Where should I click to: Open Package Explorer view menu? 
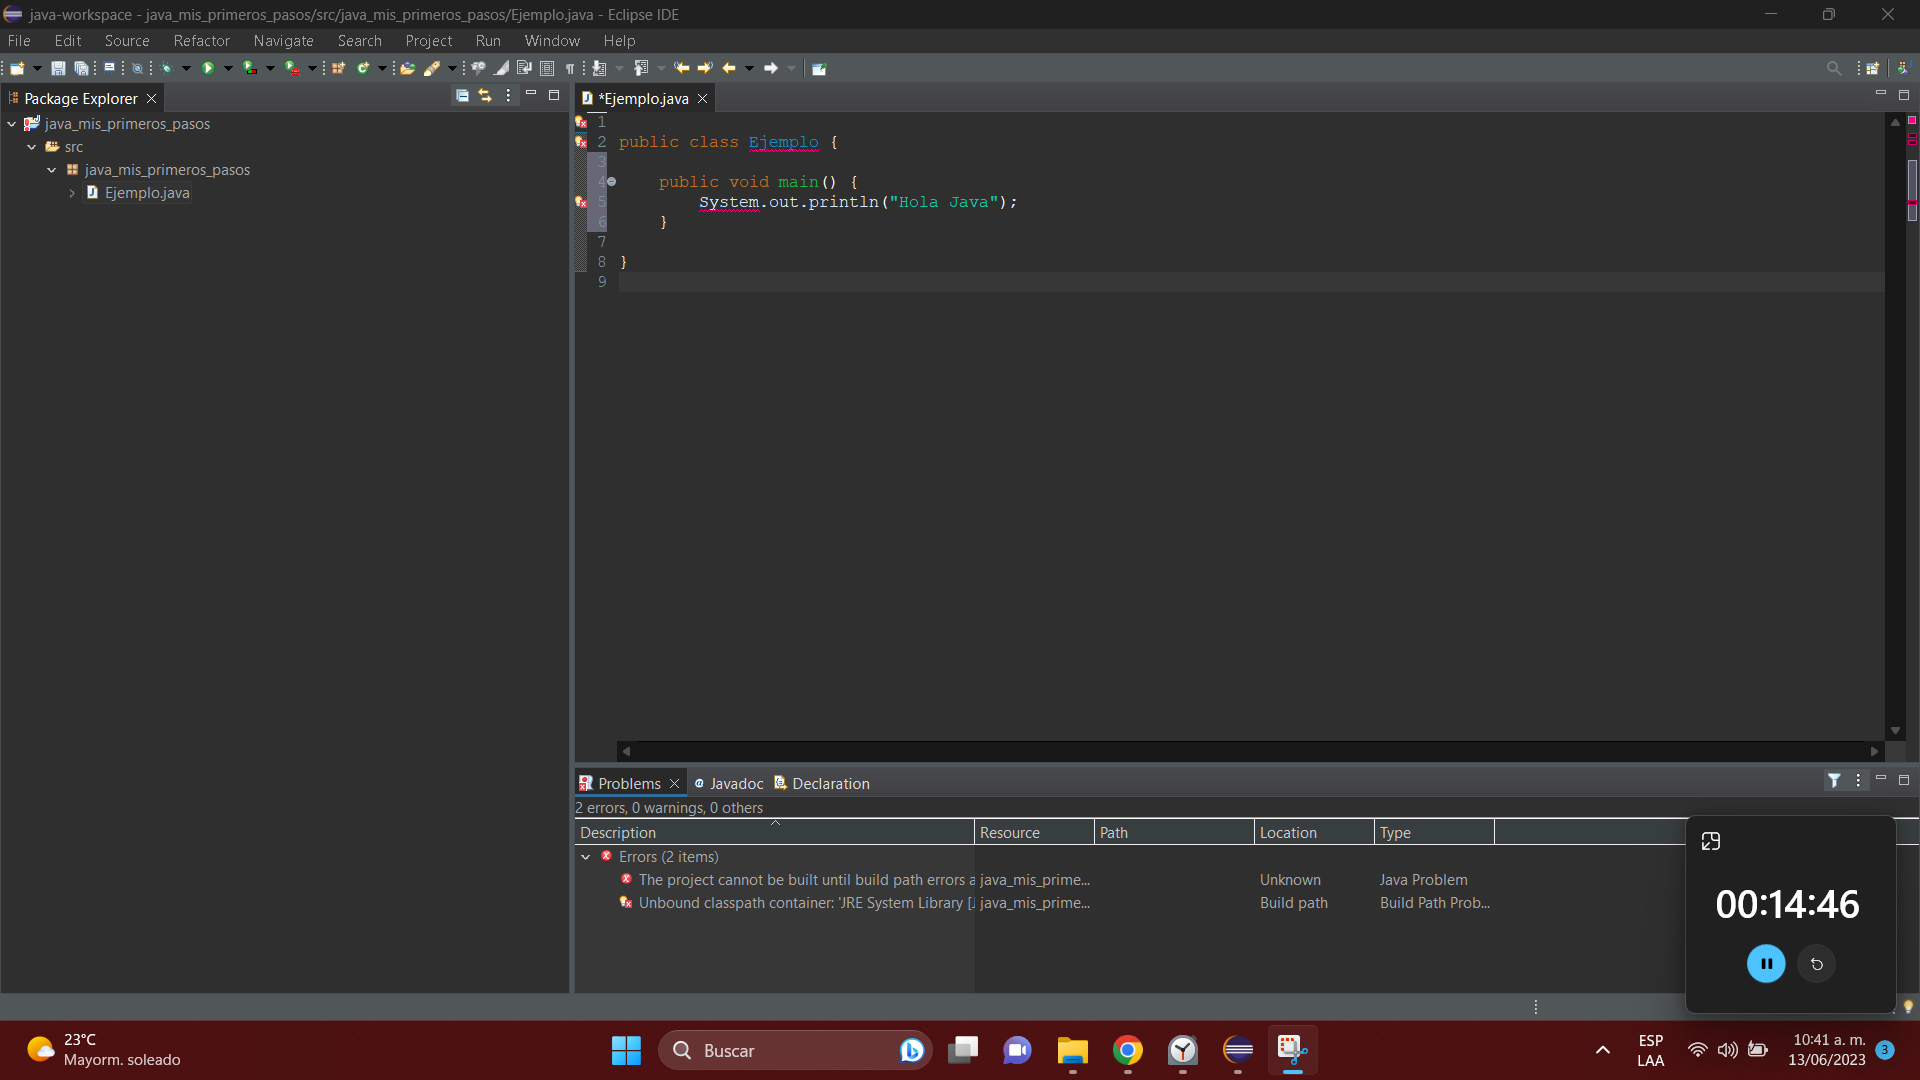[508, 95]
